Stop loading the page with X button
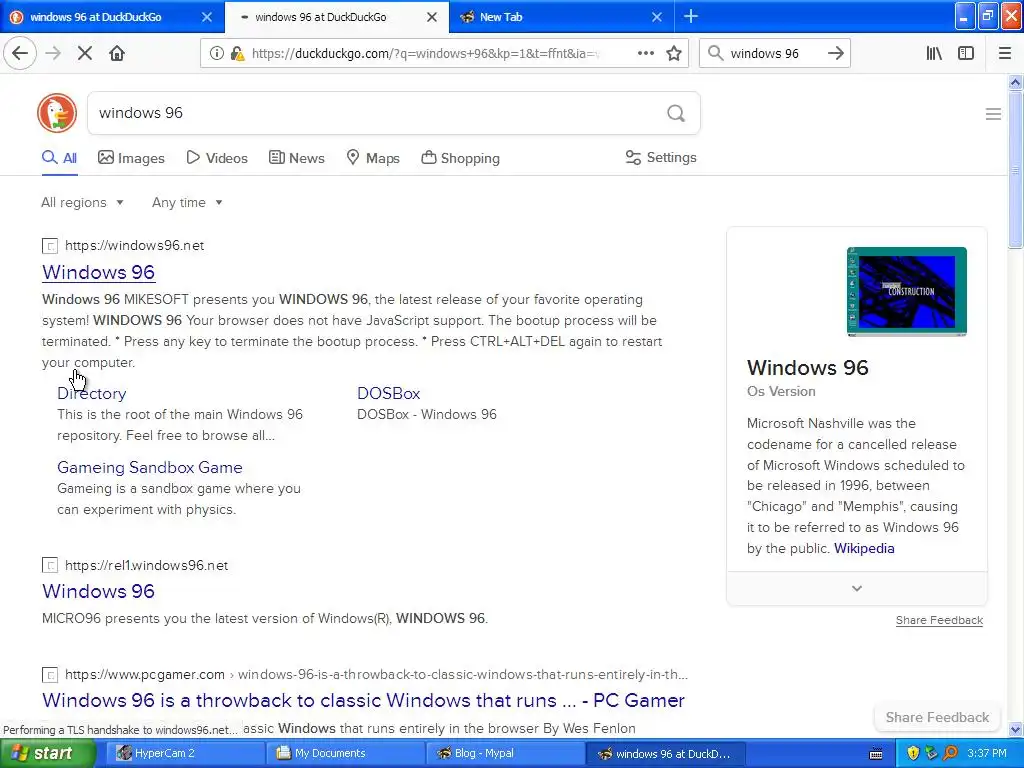Screen dimensions: 1024x768 (85, 54)
